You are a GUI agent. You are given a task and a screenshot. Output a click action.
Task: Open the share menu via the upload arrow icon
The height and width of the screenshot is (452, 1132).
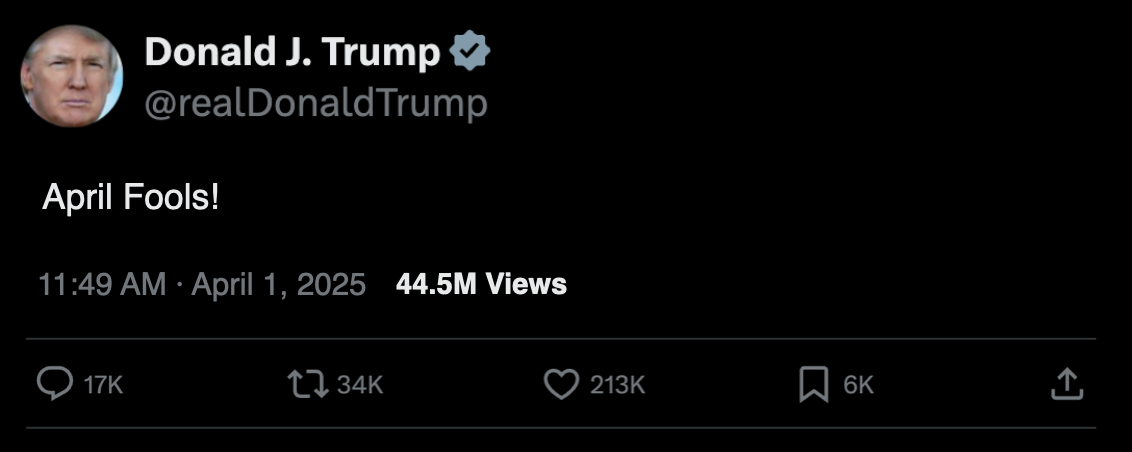pyautogui.click(x=1067, y=384)
